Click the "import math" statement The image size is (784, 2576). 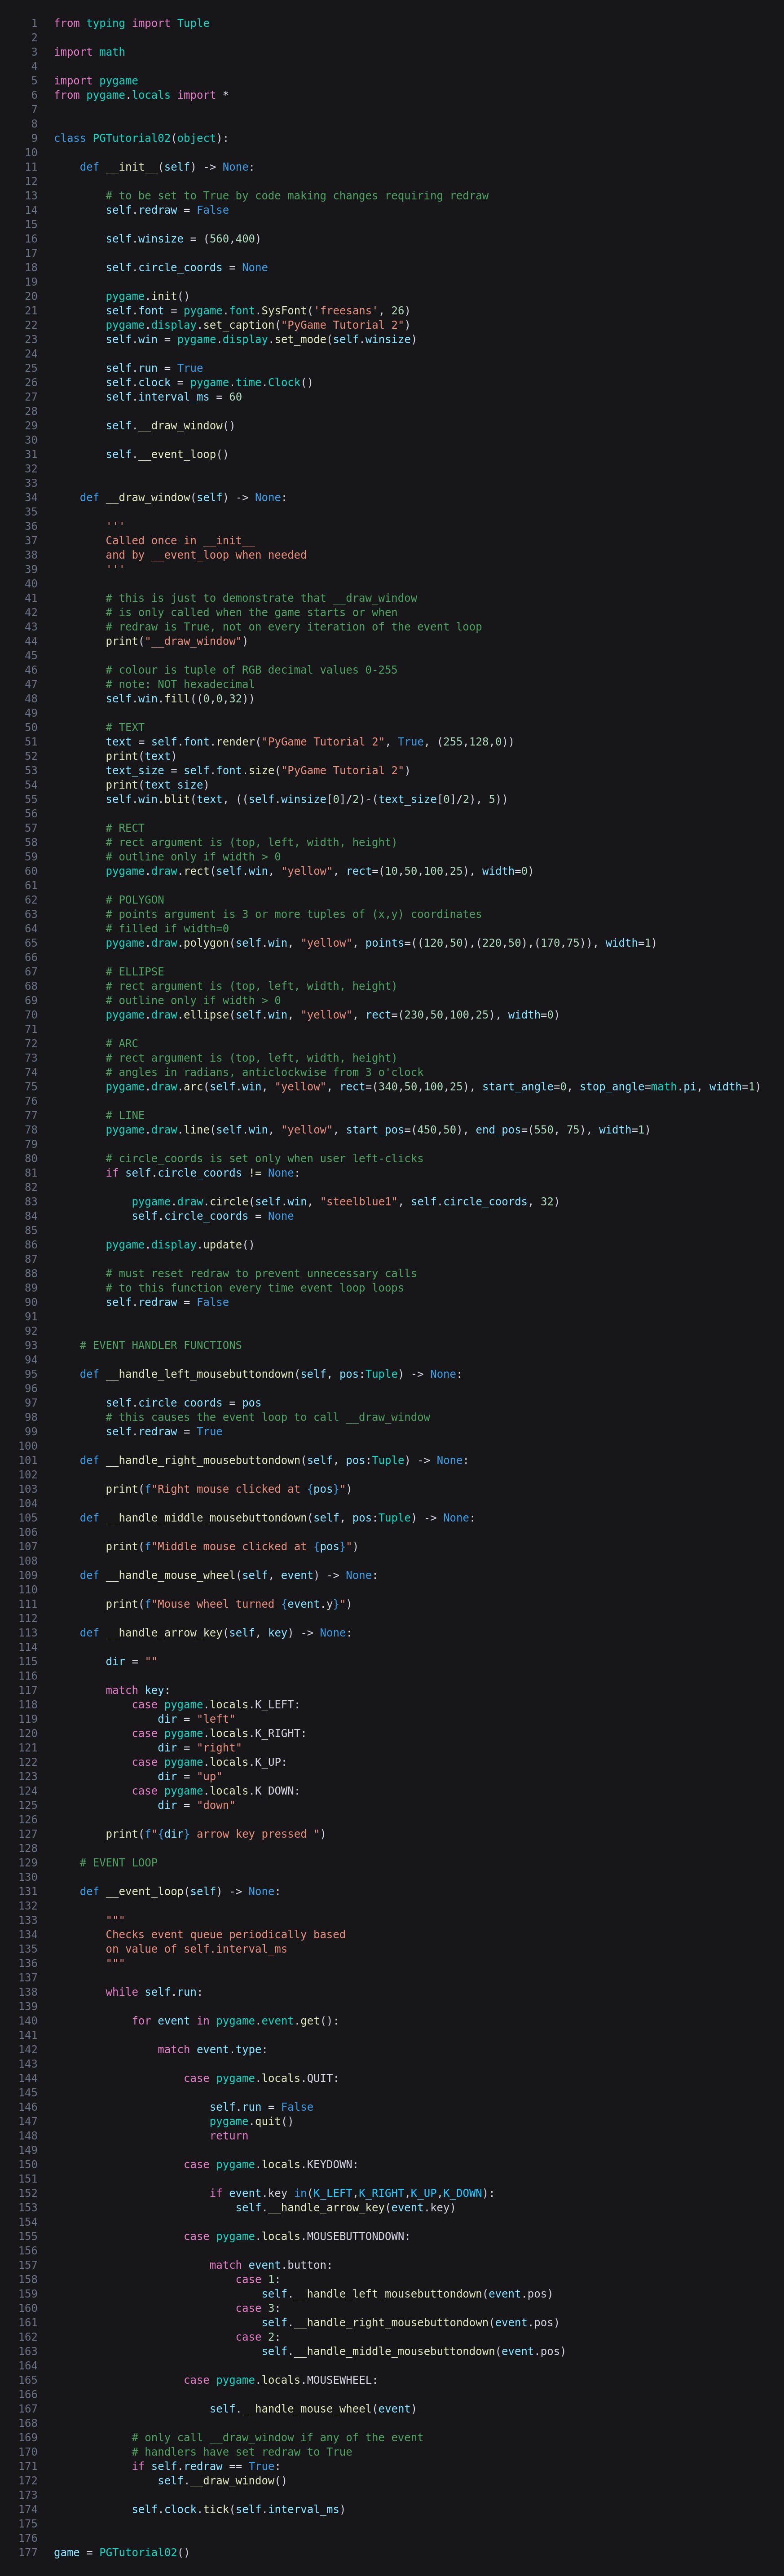90,52
